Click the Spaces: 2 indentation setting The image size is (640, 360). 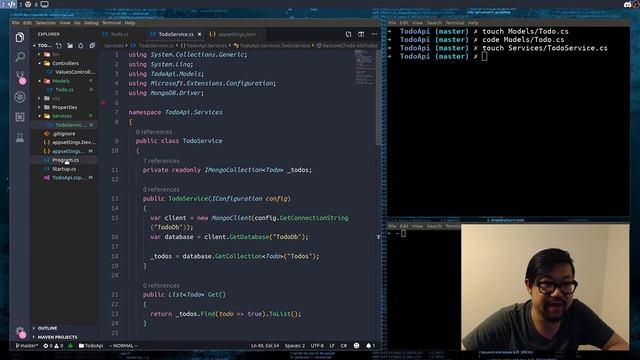[295, 346]
